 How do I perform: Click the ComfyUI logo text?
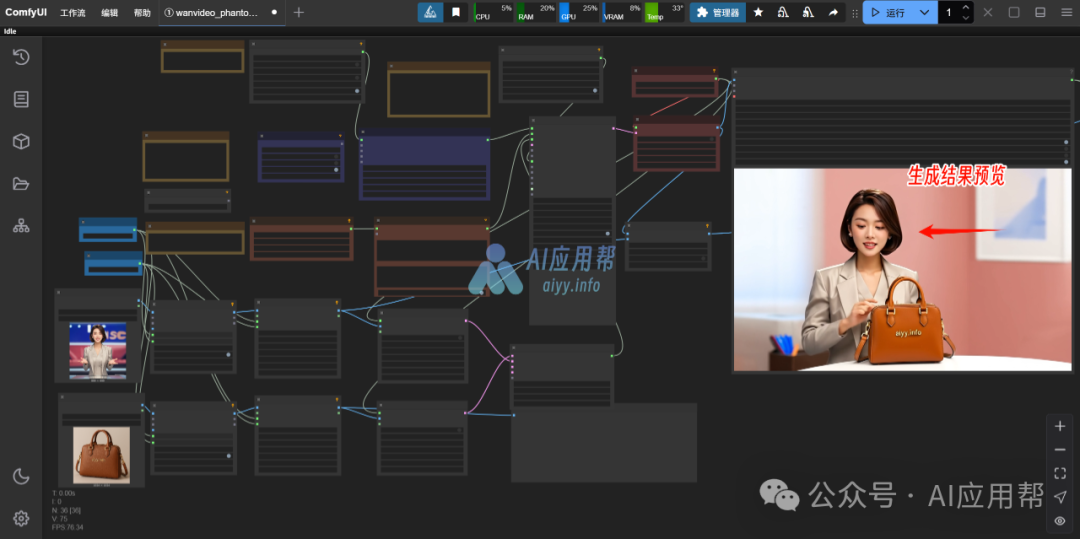(26, 12)
